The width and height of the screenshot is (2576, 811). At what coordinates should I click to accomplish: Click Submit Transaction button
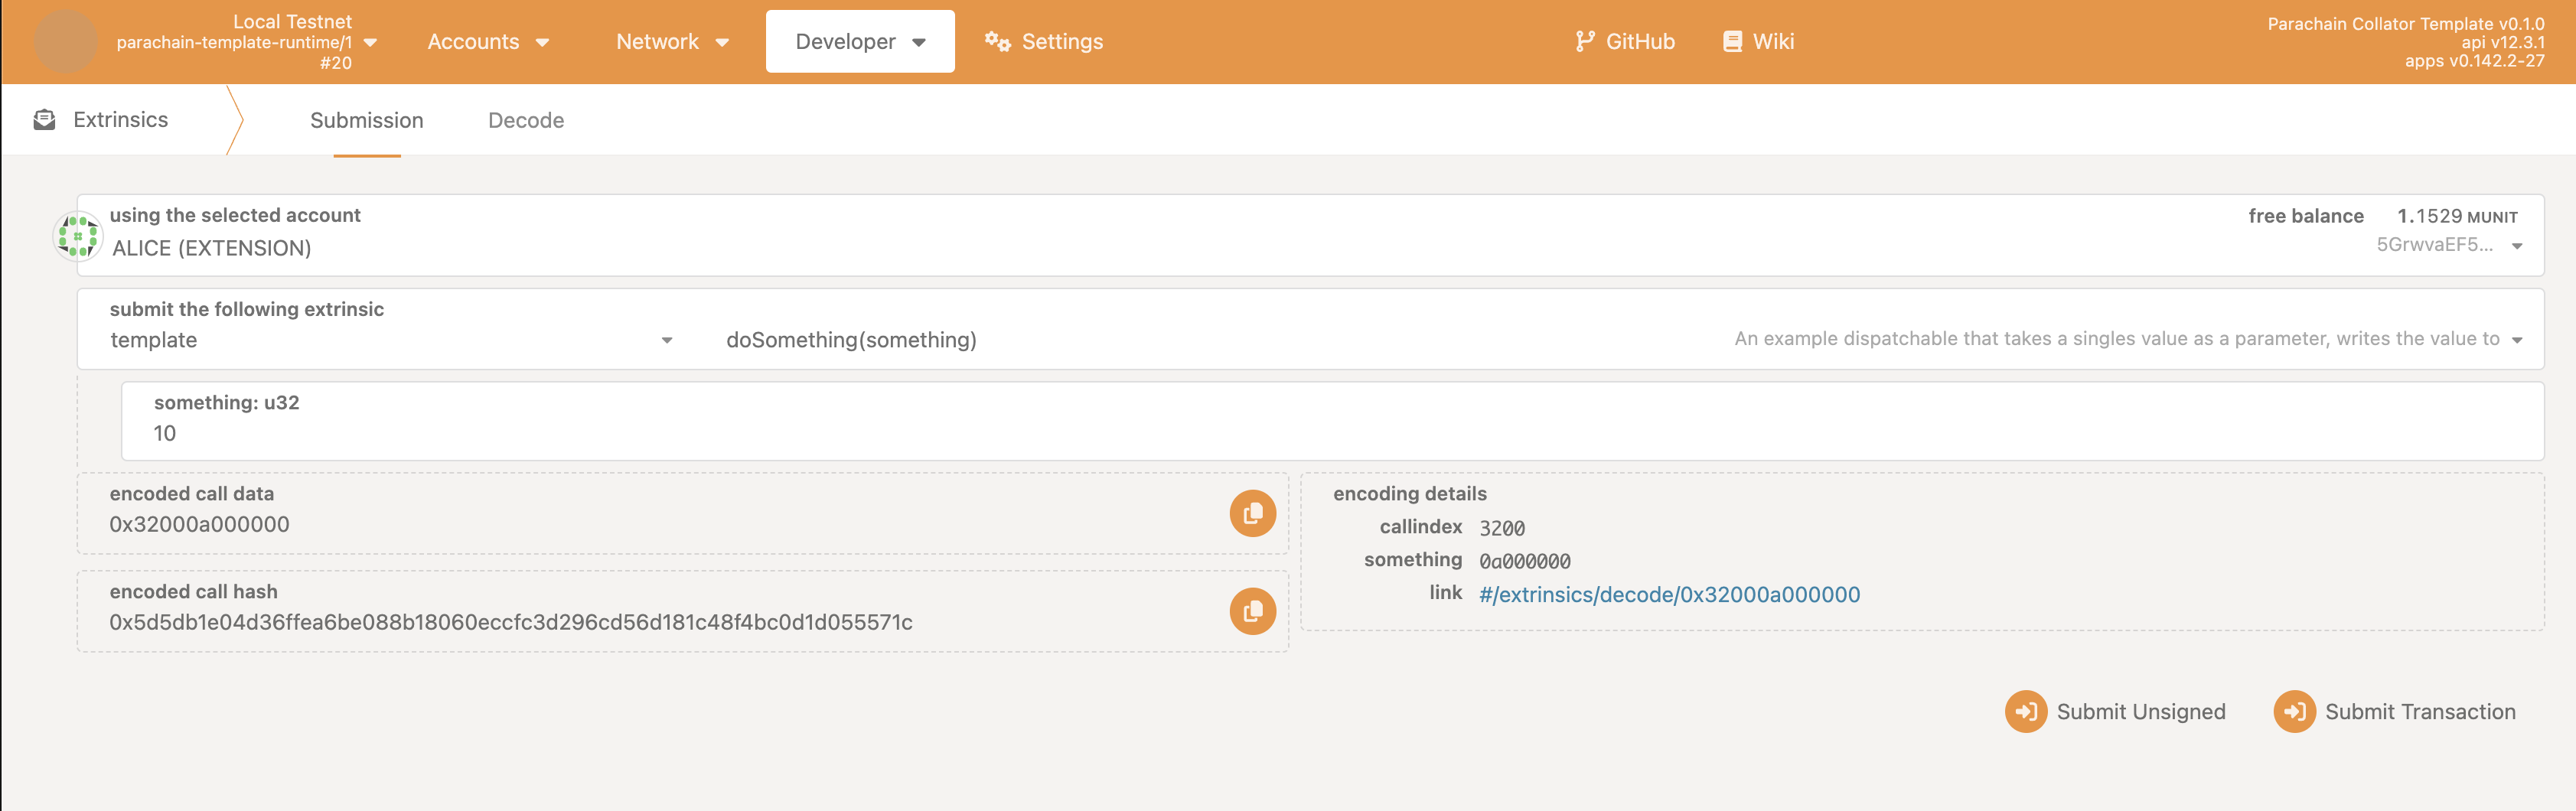pyautogui.click(x=2394, y=711)
